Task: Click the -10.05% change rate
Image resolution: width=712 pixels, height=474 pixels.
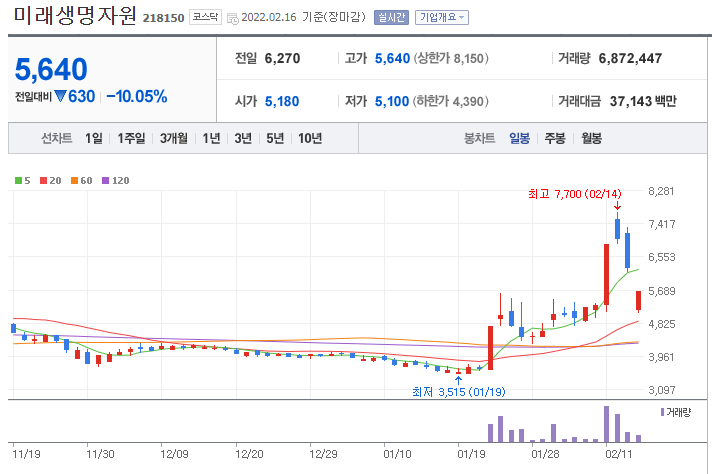Action: tap(137, 96)
